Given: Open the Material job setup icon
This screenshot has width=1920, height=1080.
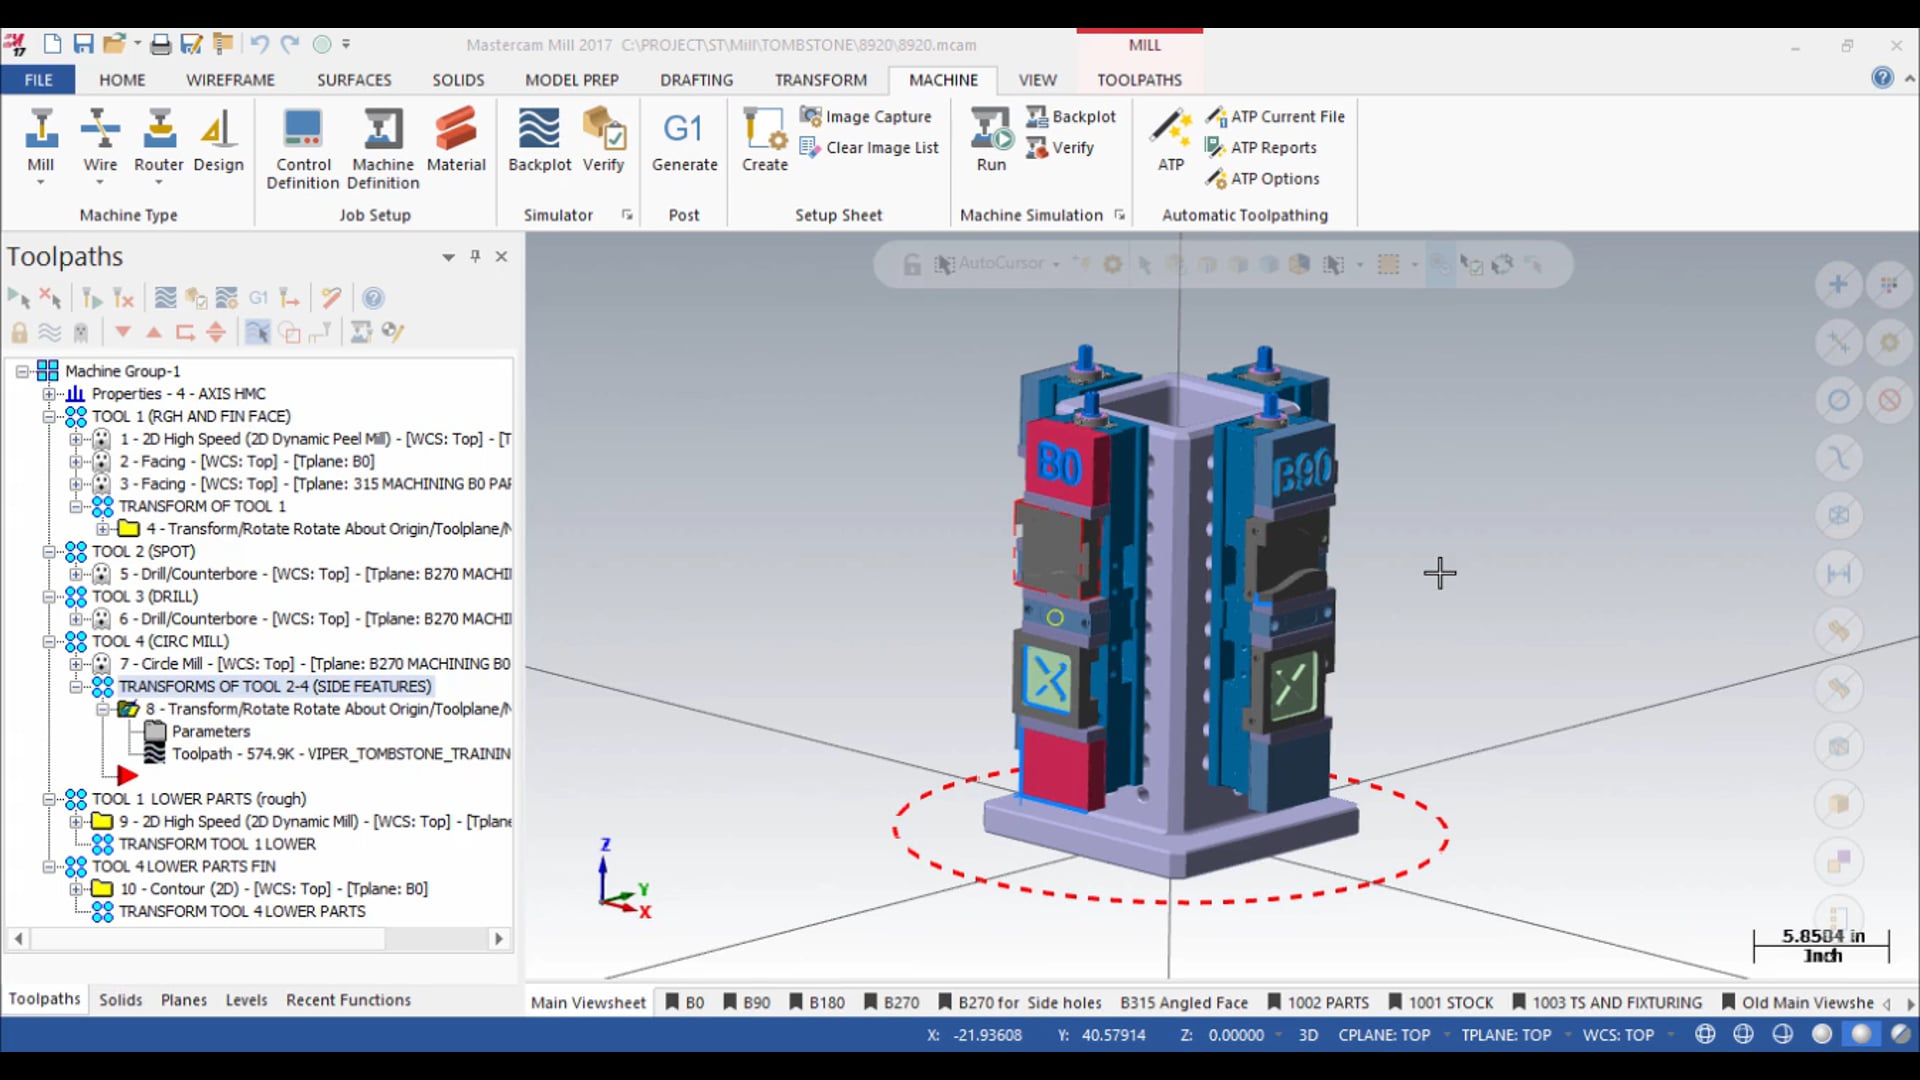Looking at the screenshot, I should [x=456, y=141].
